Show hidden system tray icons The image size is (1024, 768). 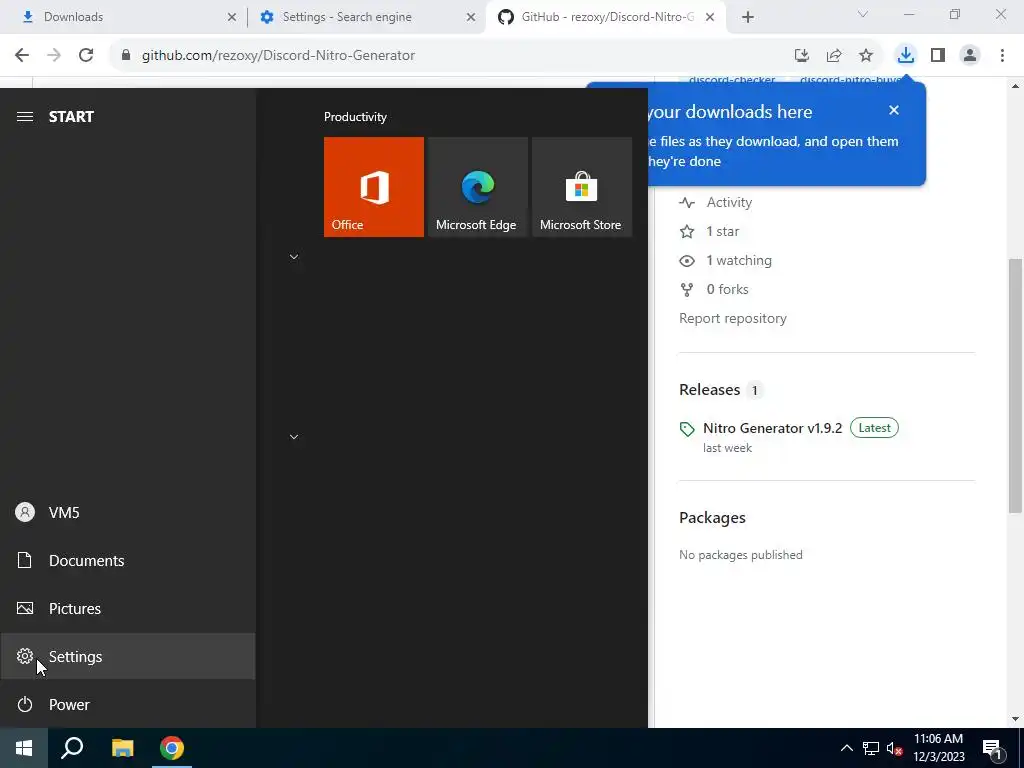click(846, 748)
